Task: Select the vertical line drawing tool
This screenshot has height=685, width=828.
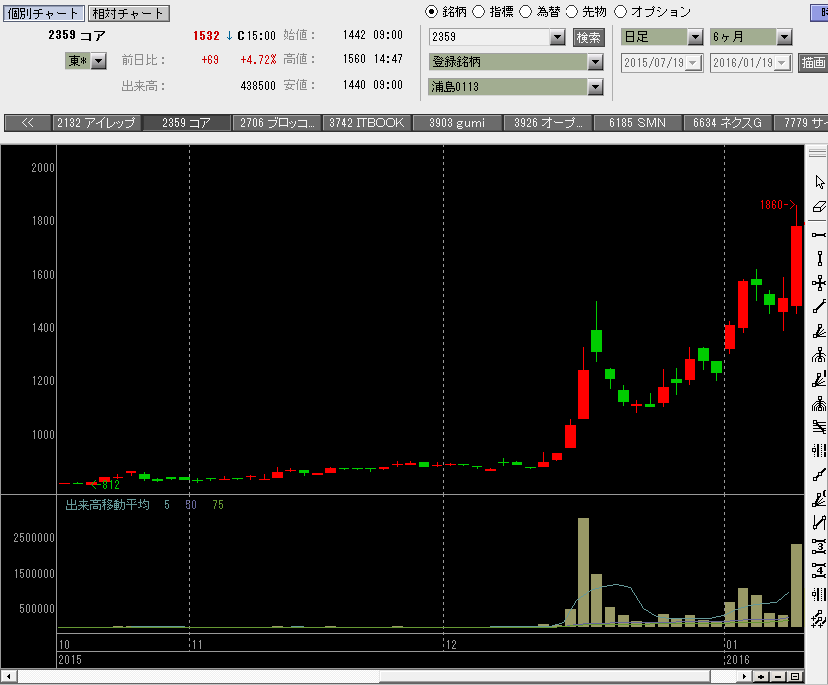Action: pos(819,259)
